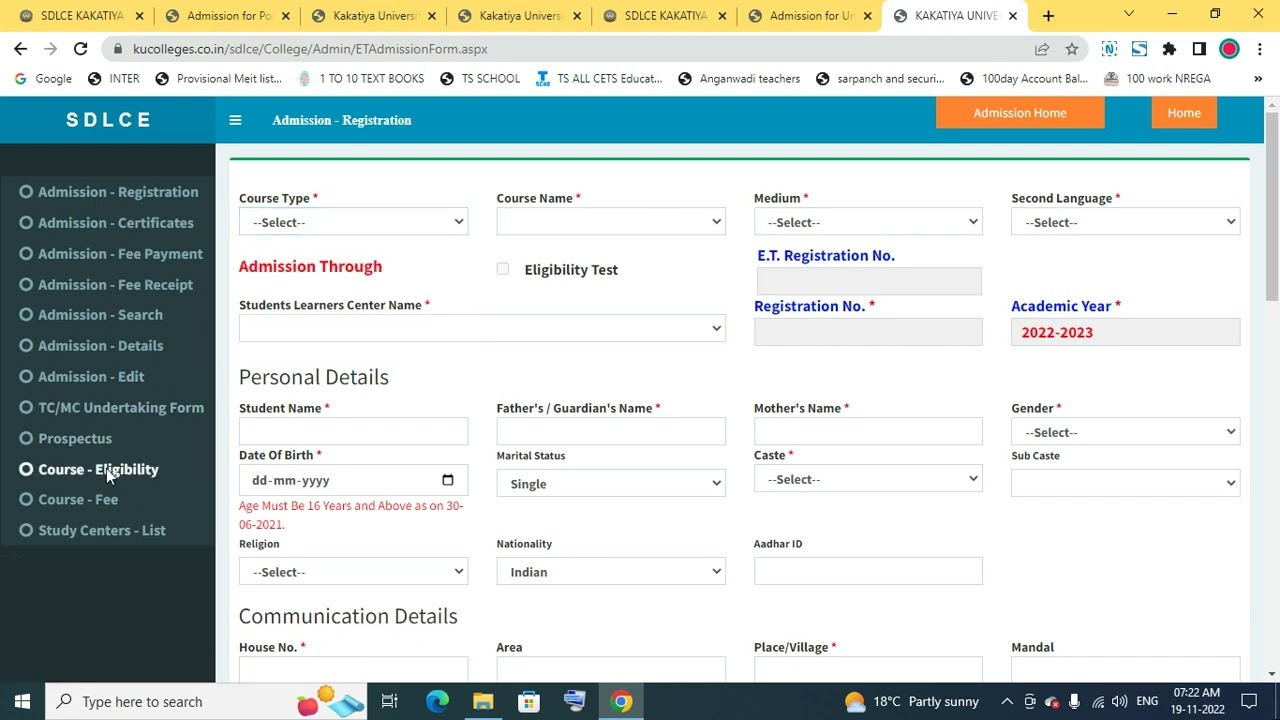1280x720 pixels.
Task: Click the volume speaker icon in system tray
Action: point(1119,702)
